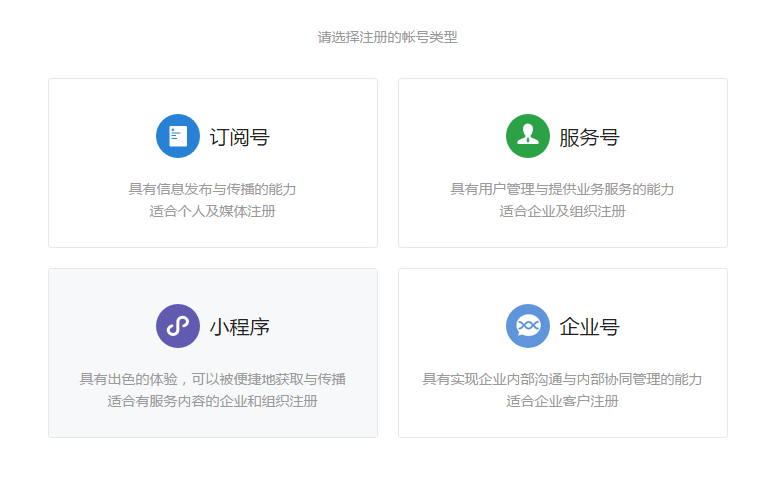Click text 具有实现企业内部沟通与内部协同管理的能力
This screenshot has height=478, width=762.
pos(562,379)
